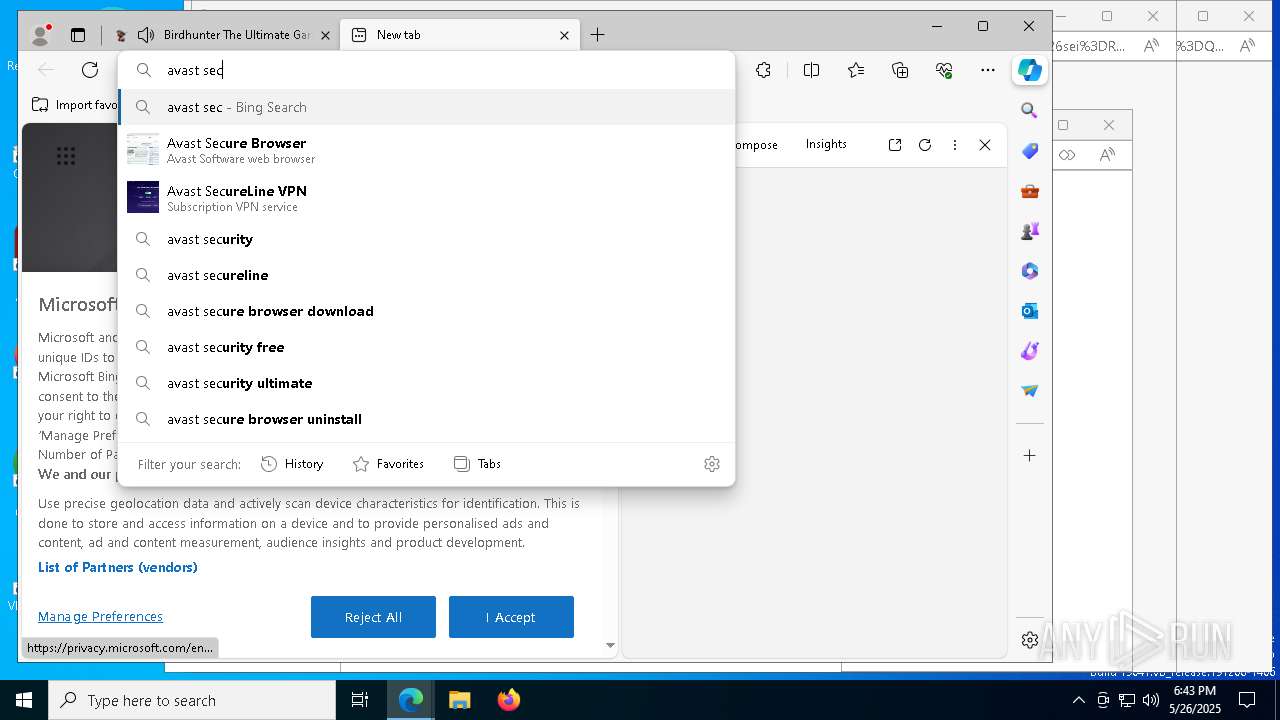
Task: Select the New tab tab
Action: coord(459,35)
